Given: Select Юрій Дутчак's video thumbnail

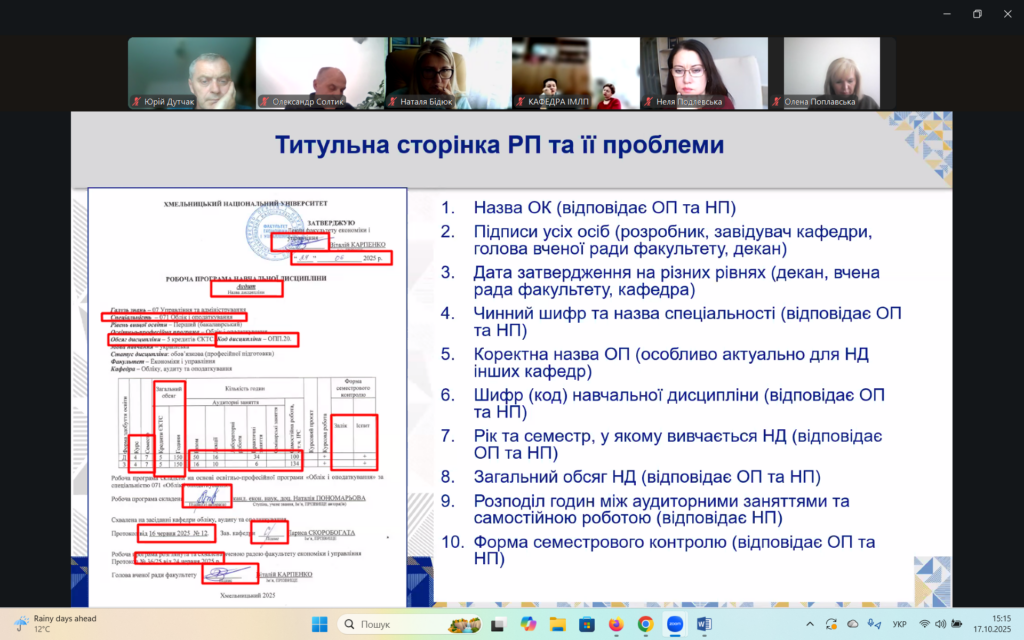Looking at the screenshot, I should tap(191, 74).
